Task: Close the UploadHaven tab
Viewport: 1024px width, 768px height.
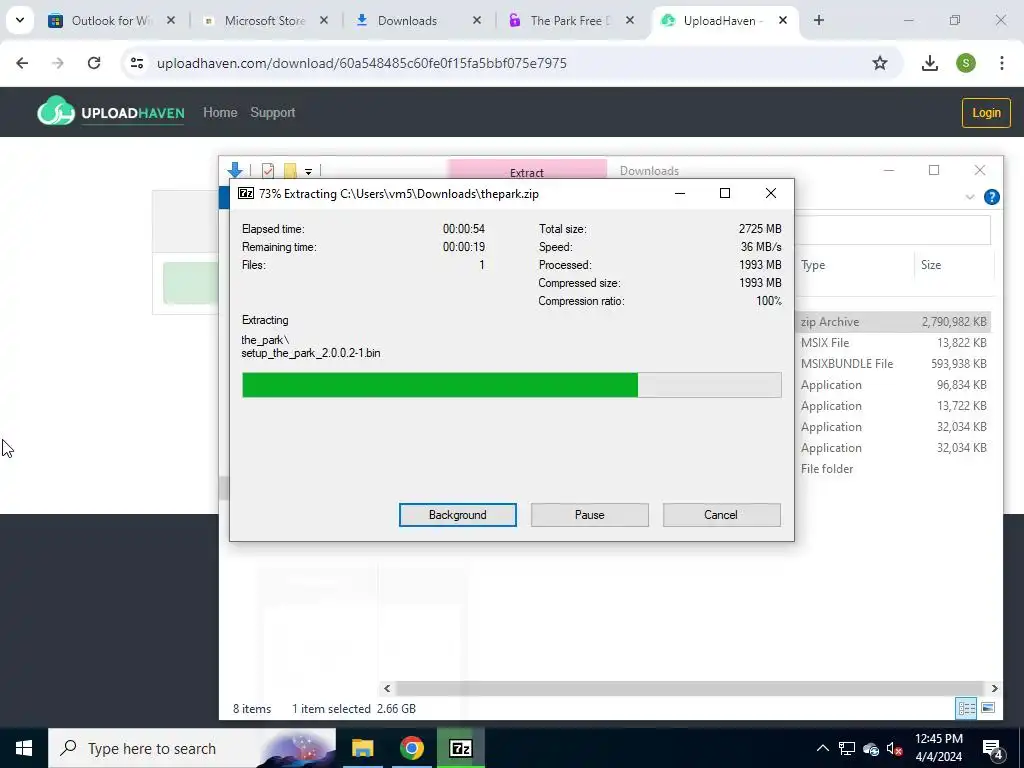Action: (782, 21)
